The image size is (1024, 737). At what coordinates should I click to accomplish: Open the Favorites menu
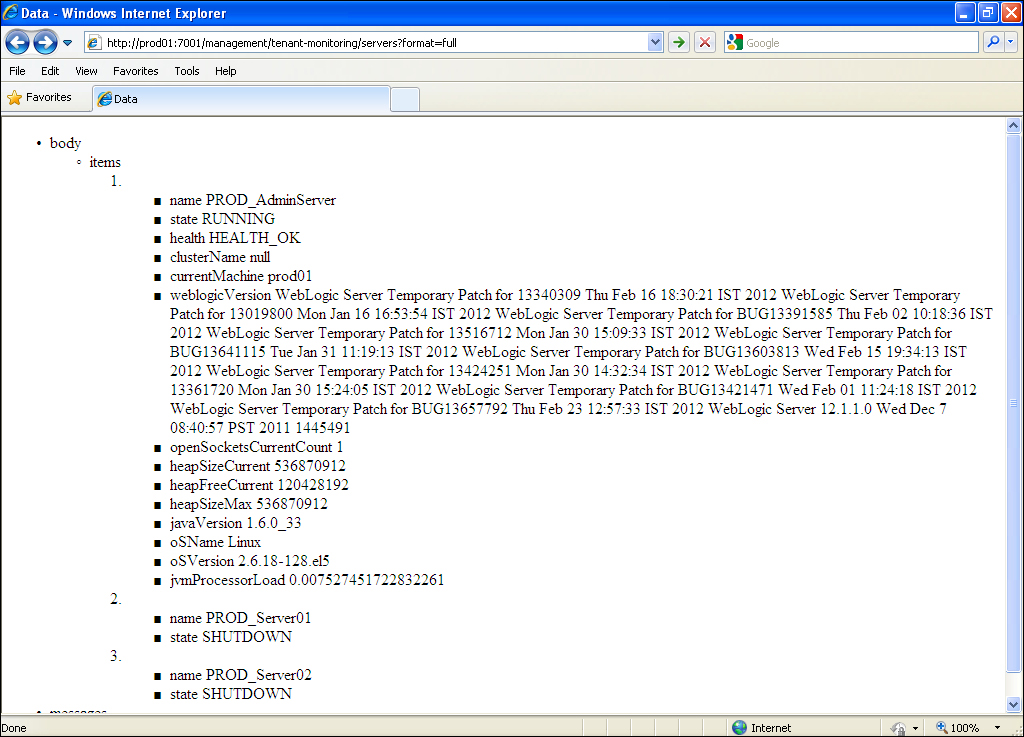click(x=136, y=71)
